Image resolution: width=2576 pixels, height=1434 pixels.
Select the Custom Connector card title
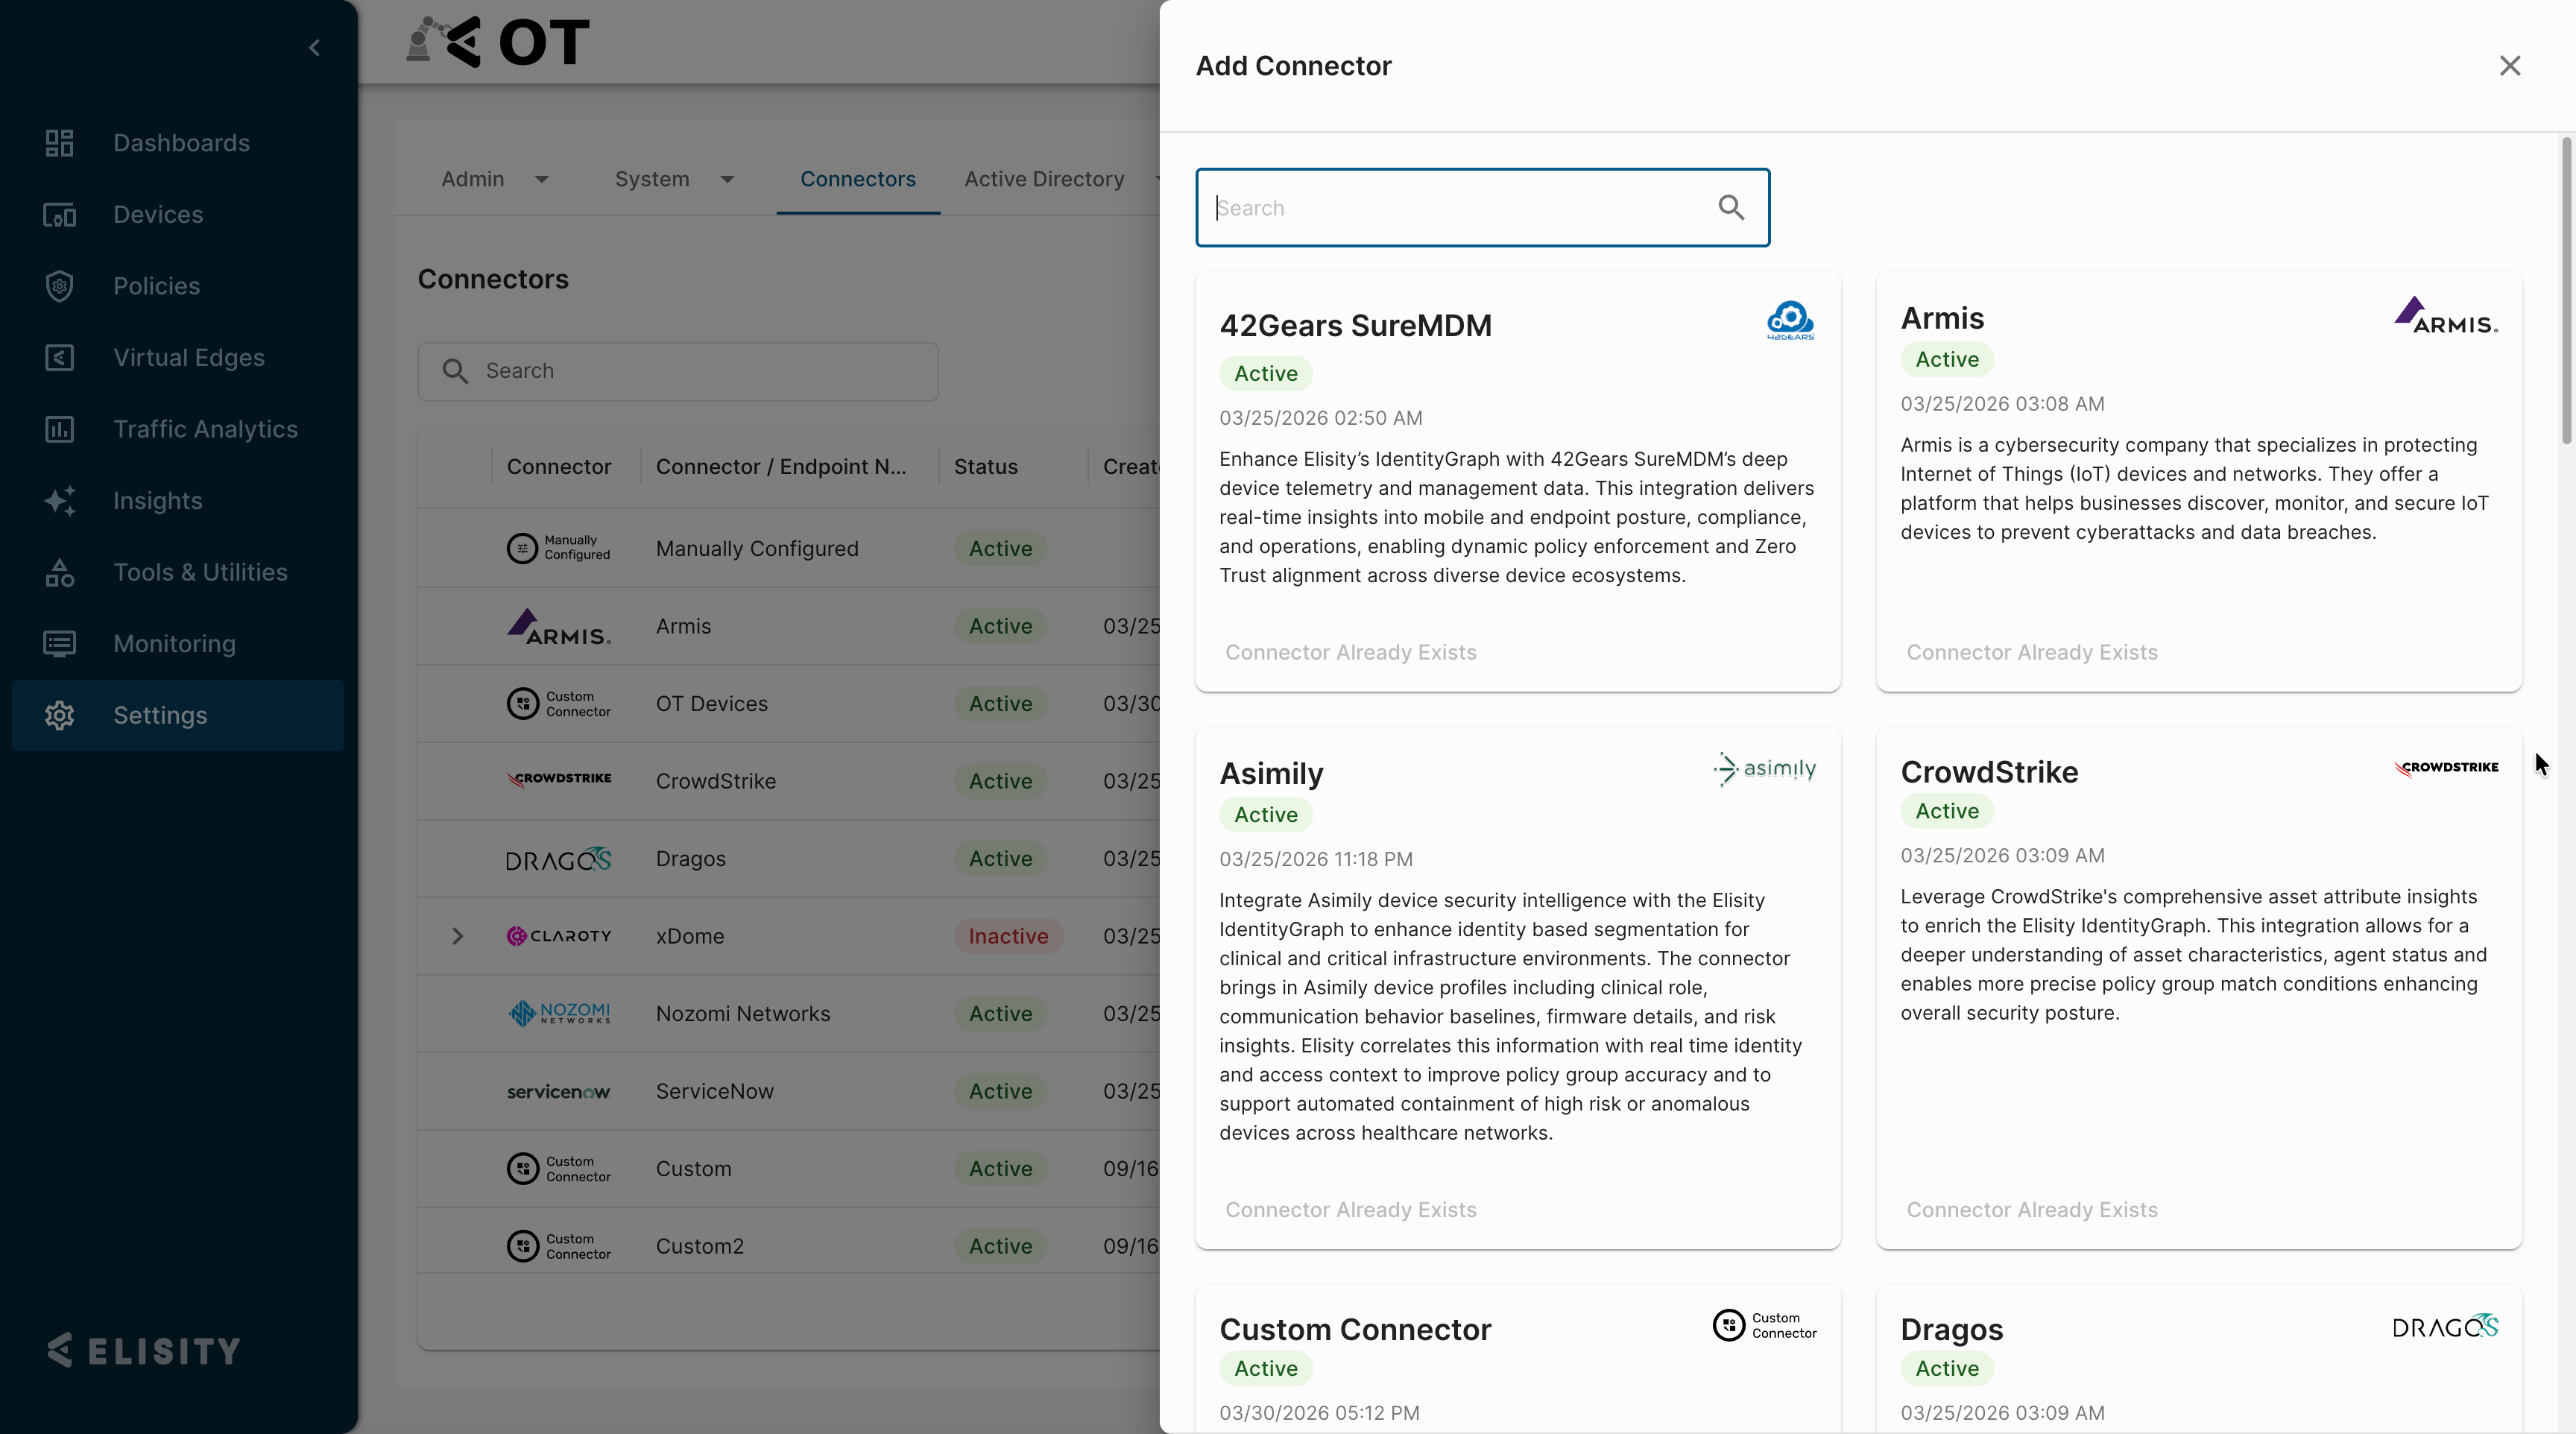point(1355,1330)
